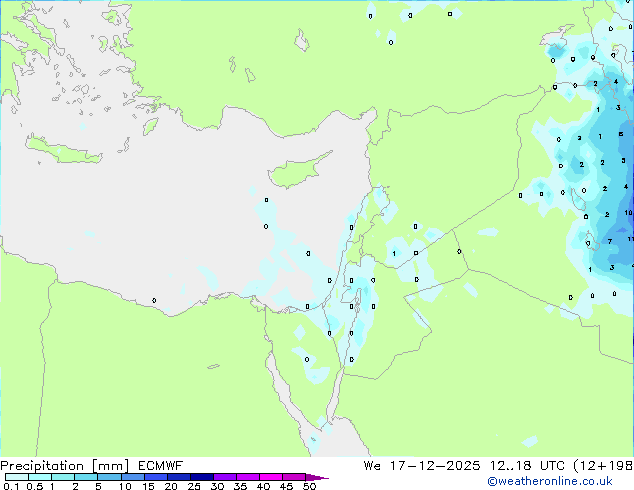
Task: Click the legend label '25'
Action: (194, 486)
